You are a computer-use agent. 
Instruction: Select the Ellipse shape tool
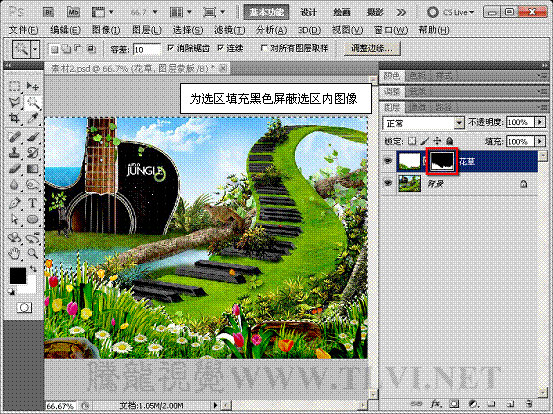coord(32,219)
